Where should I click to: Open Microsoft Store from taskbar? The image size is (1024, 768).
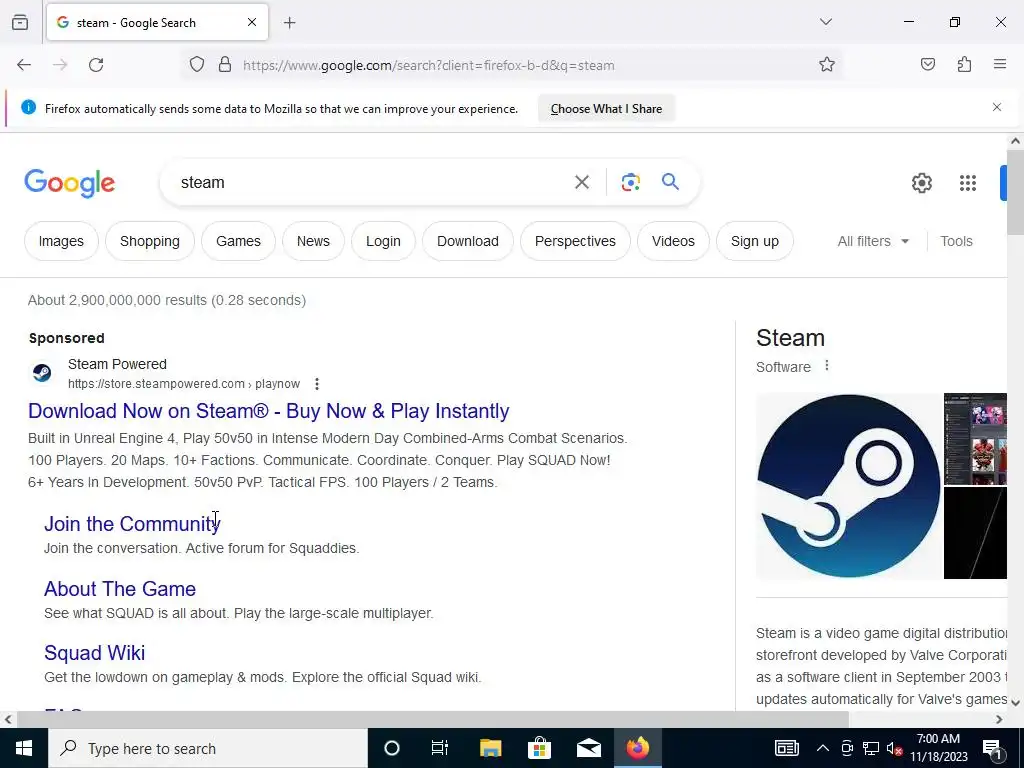coord(539,748)
